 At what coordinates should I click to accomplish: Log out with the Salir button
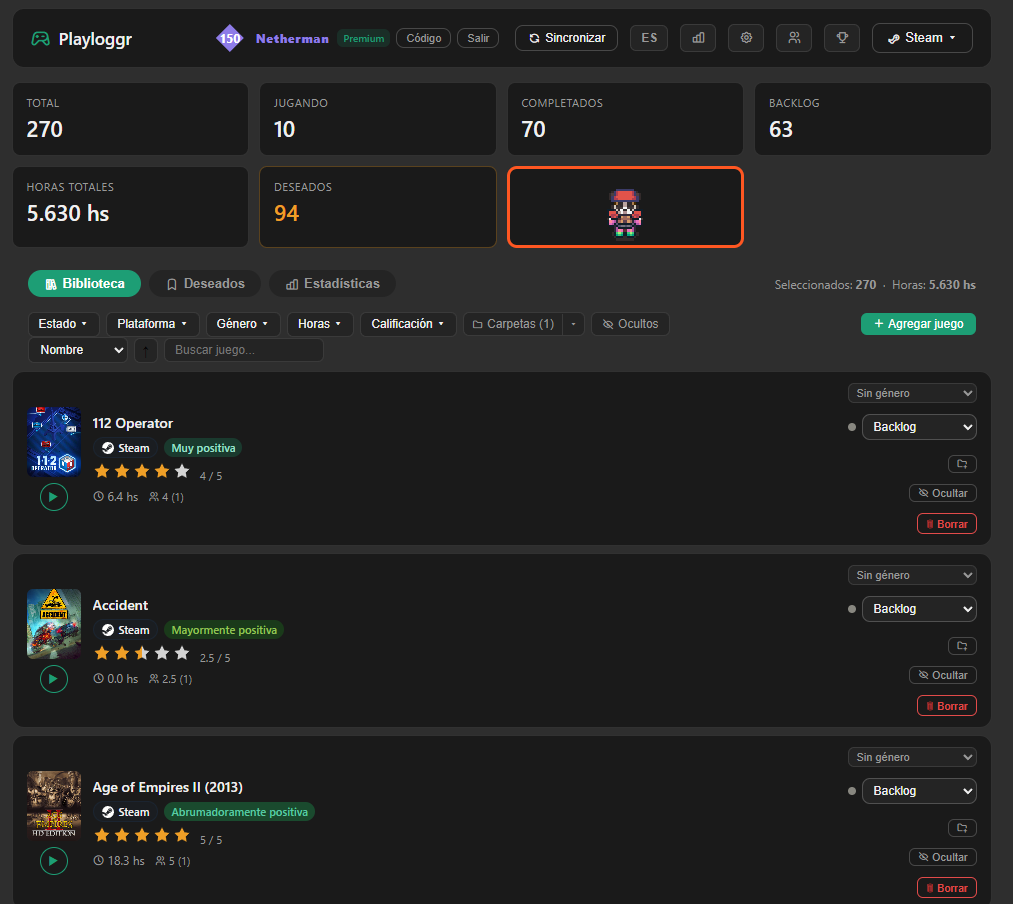pyautogui.click(x=478, y=38)
